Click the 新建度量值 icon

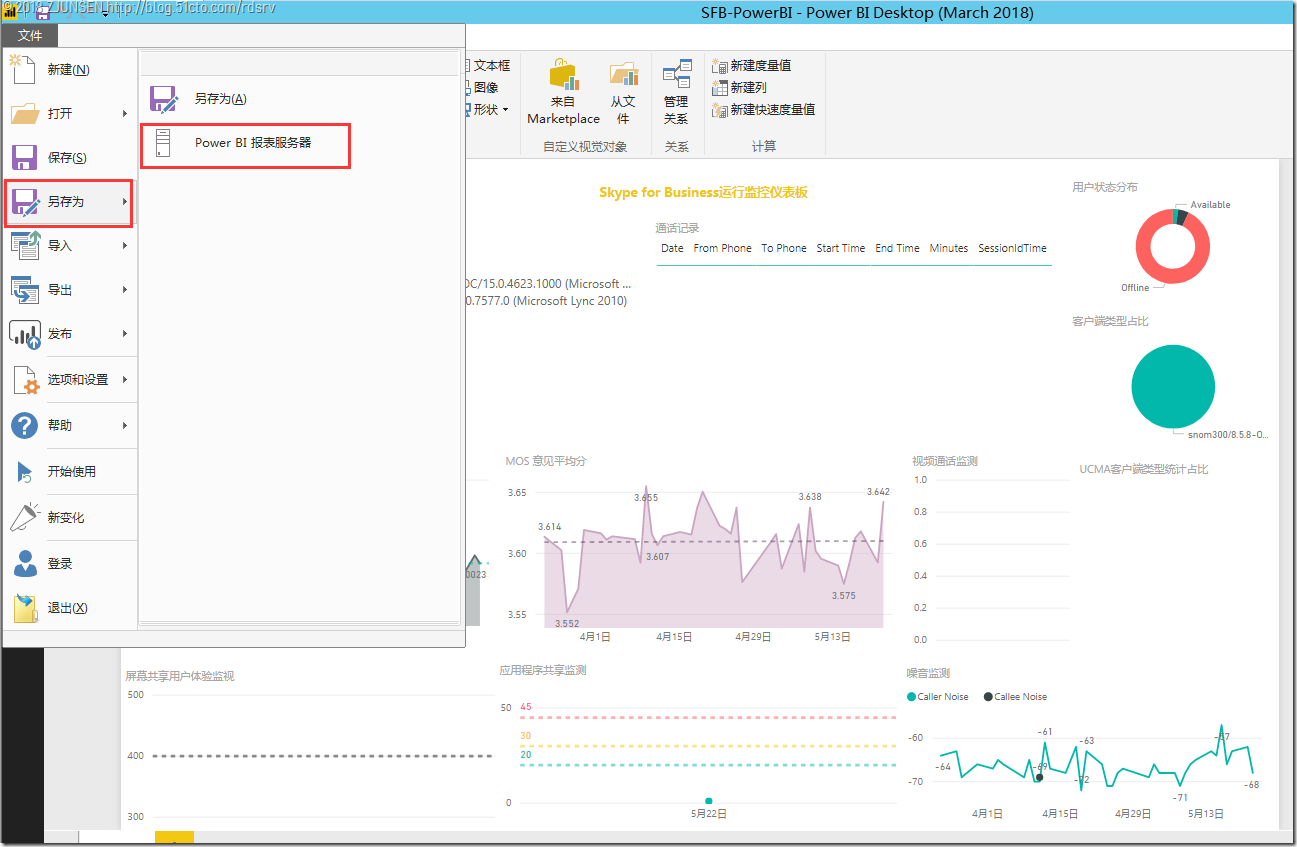pyautogui.click(x=720, y=66)
